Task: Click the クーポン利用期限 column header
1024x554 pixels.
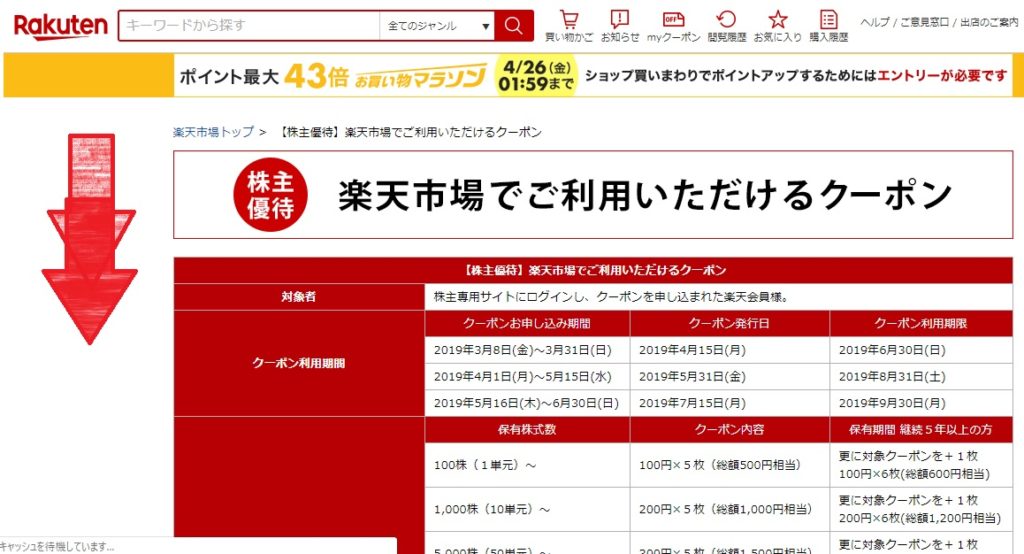Action: 921,323
